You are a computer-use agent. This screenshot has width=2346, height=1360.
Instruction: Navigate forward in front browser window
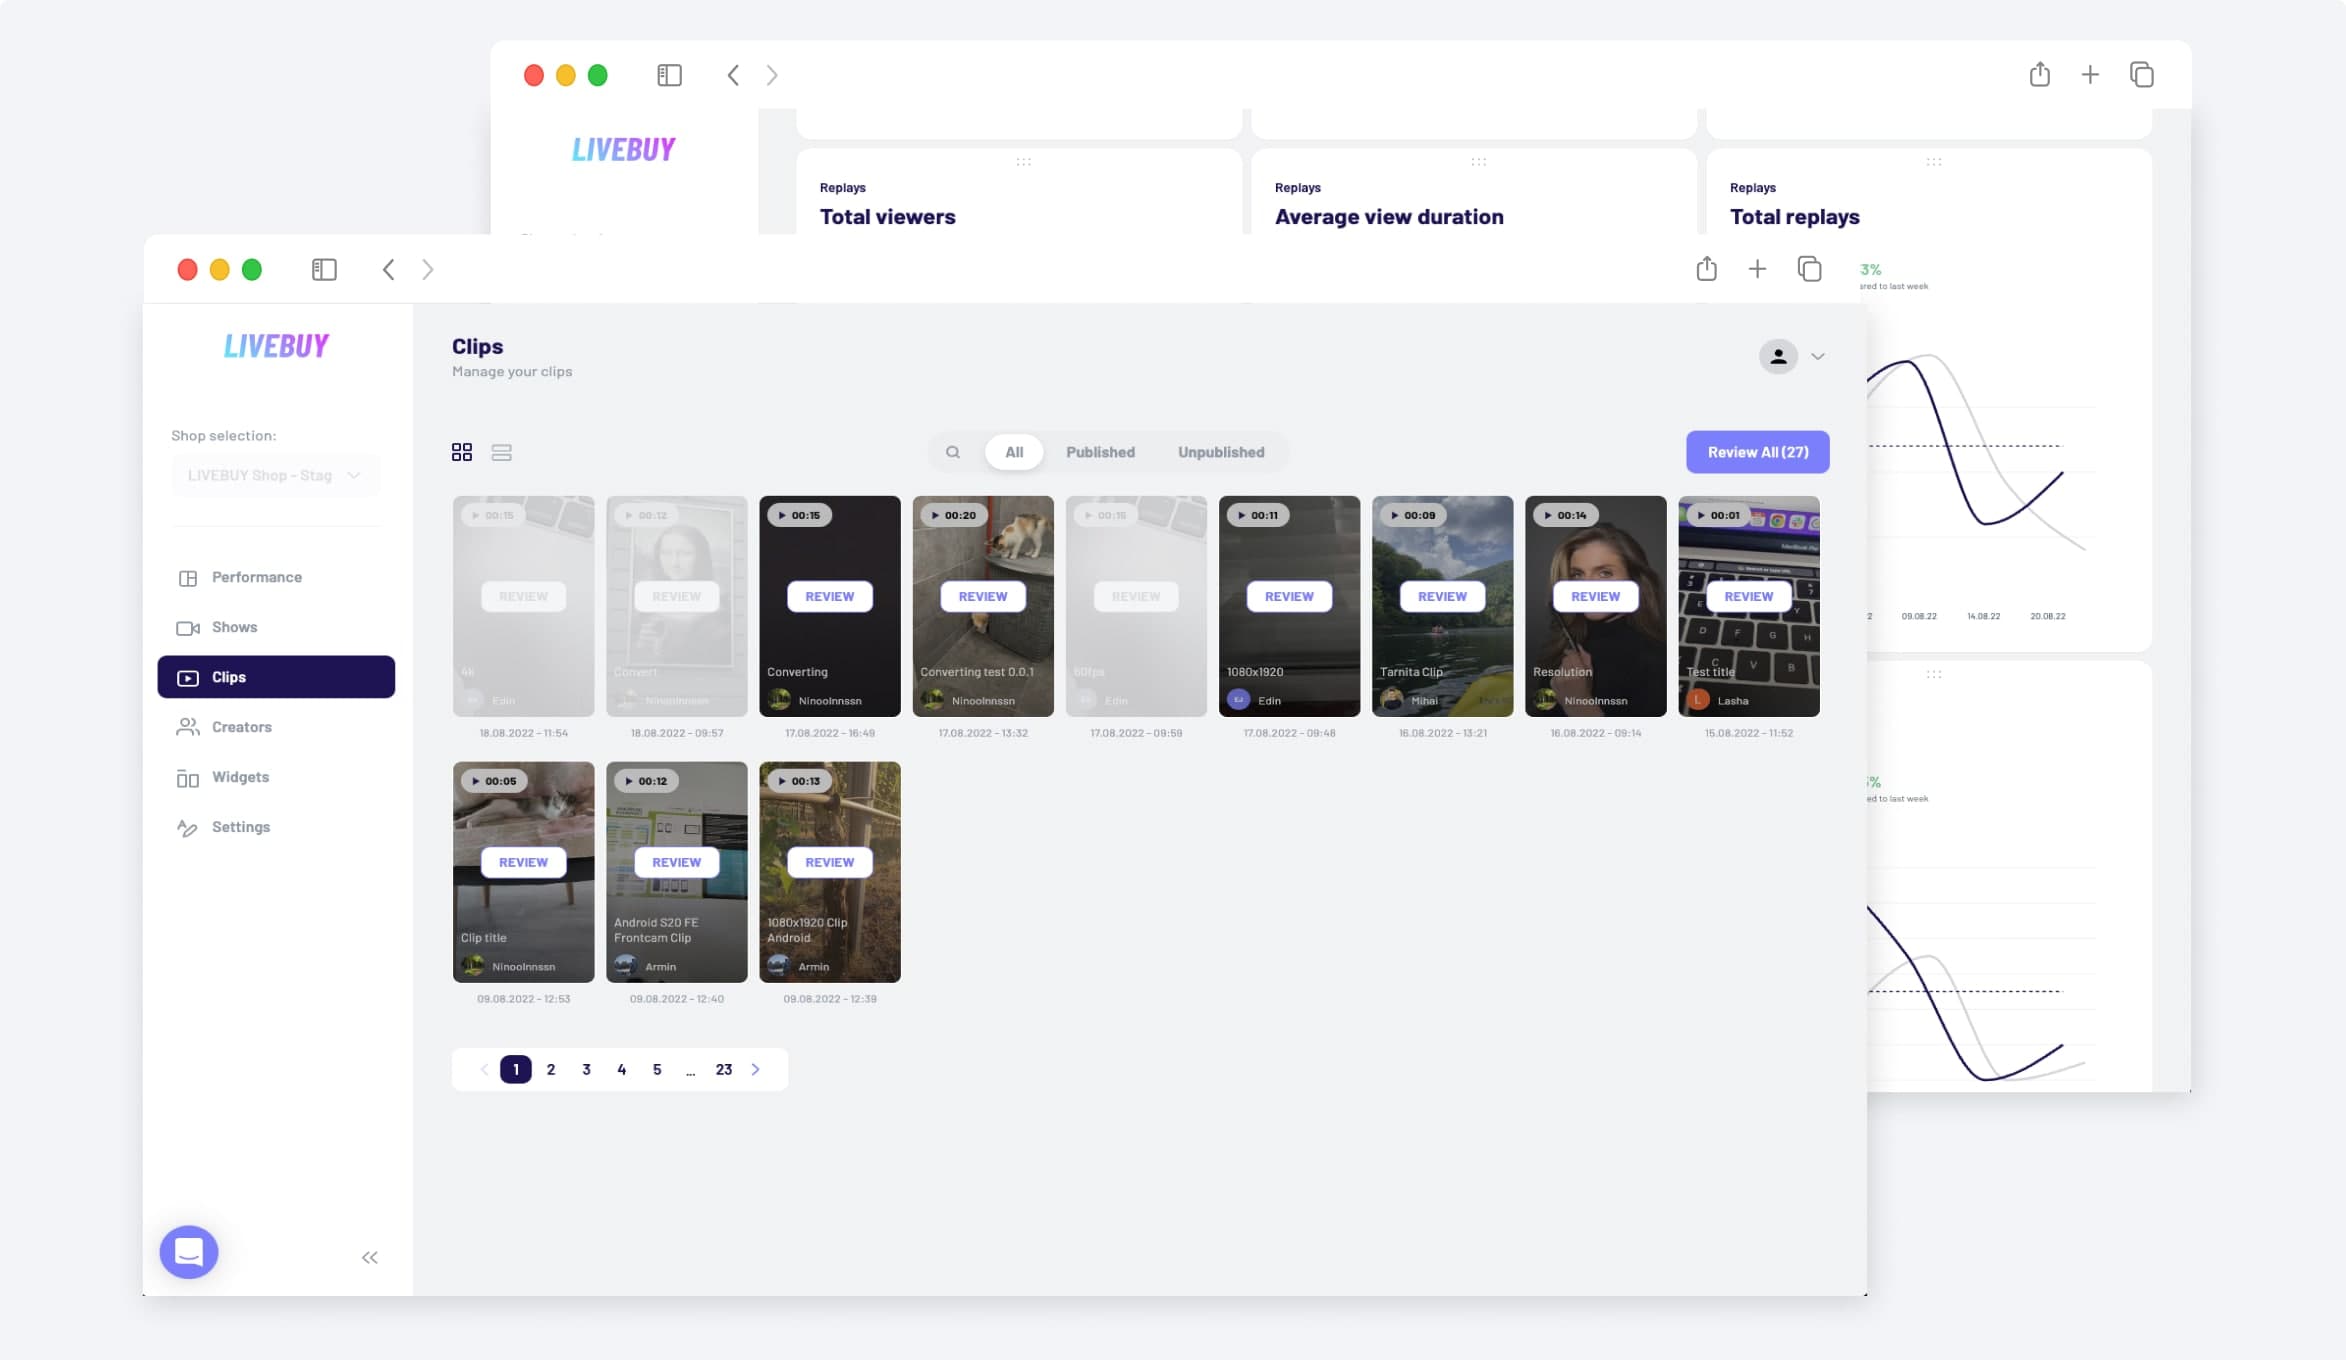[427, 269]
